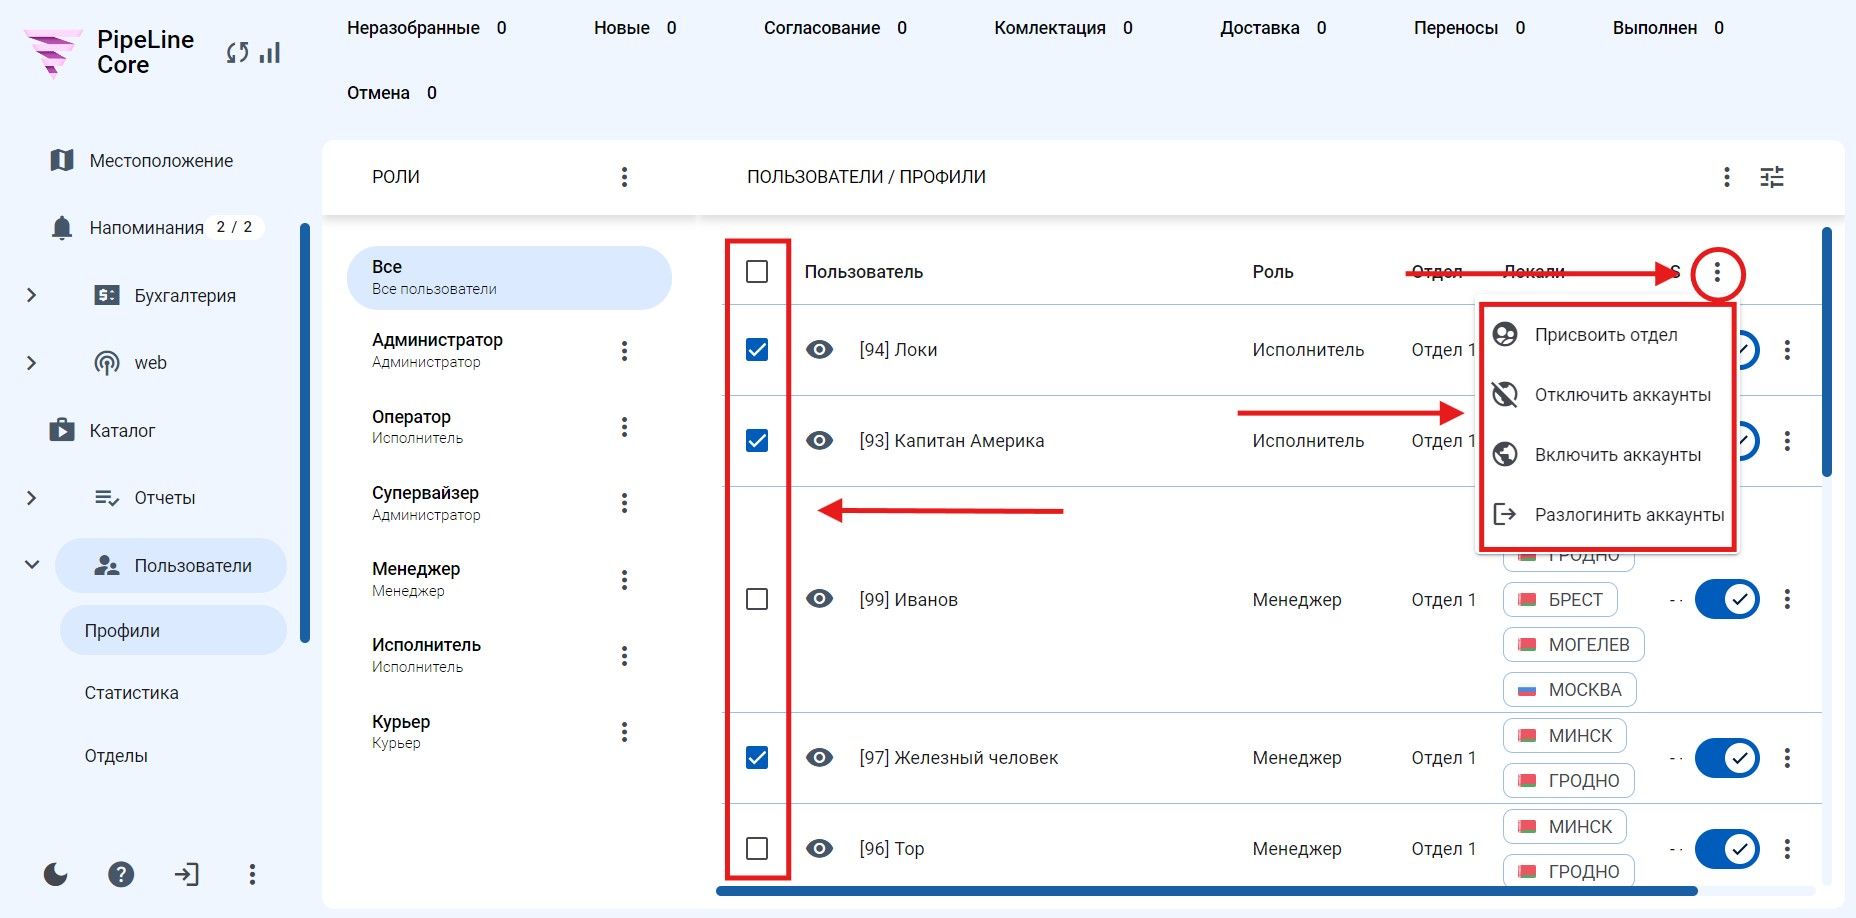1856x918 pixels.
Task: Uncheck the Капитан Америка checkbox
Action: tap(757, 441)
